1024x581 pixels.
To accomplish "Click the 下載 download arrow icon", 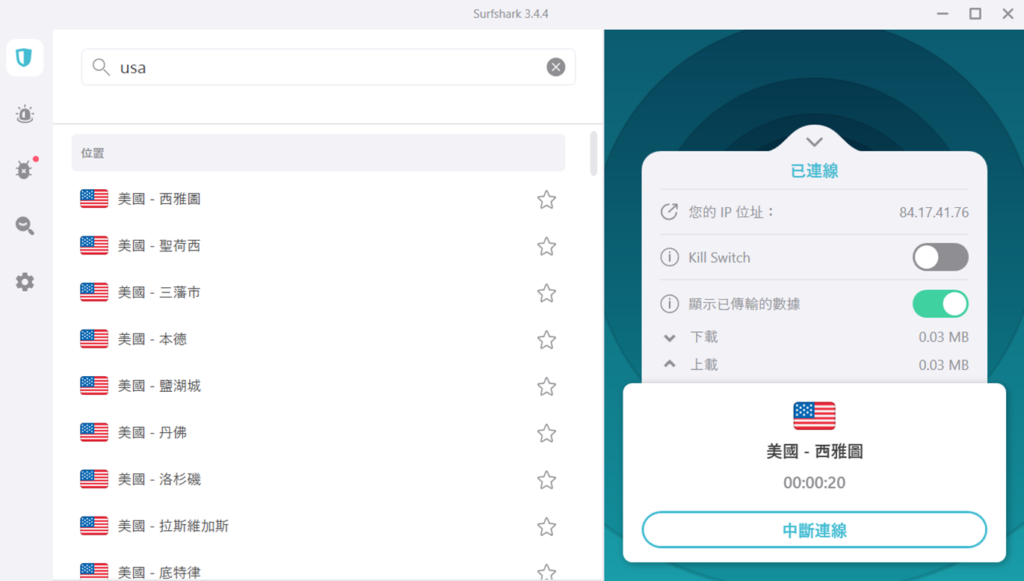I will [669, 338].
